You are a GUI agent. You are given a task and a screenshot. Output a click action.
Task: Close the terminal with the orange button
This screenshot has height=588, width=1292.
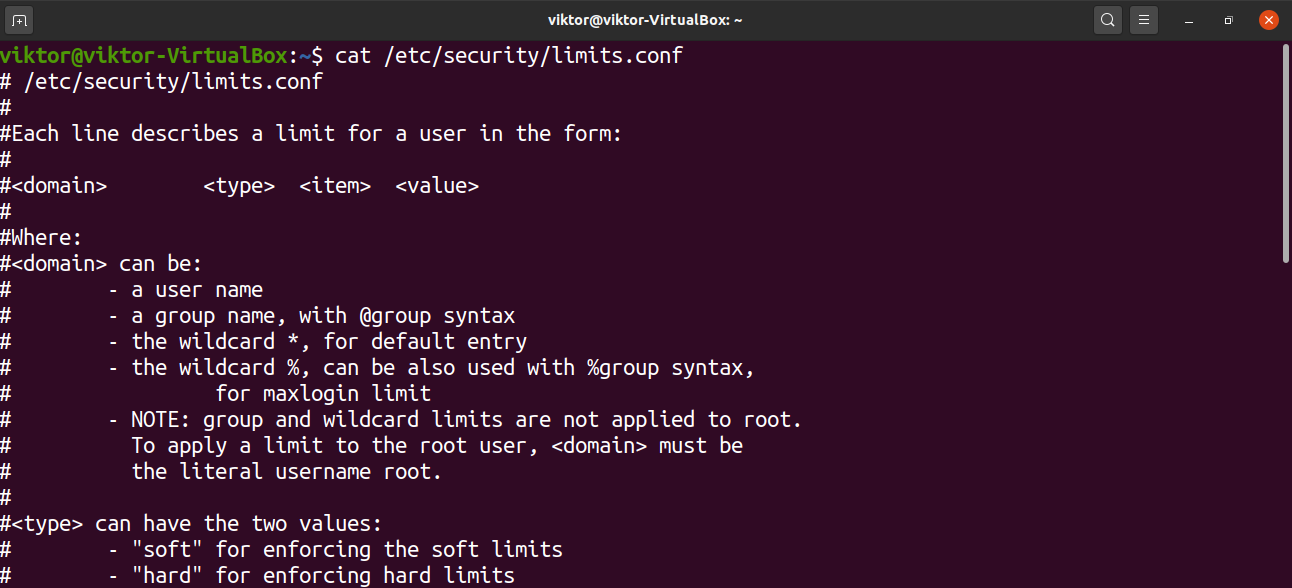tap(1268, 20)
